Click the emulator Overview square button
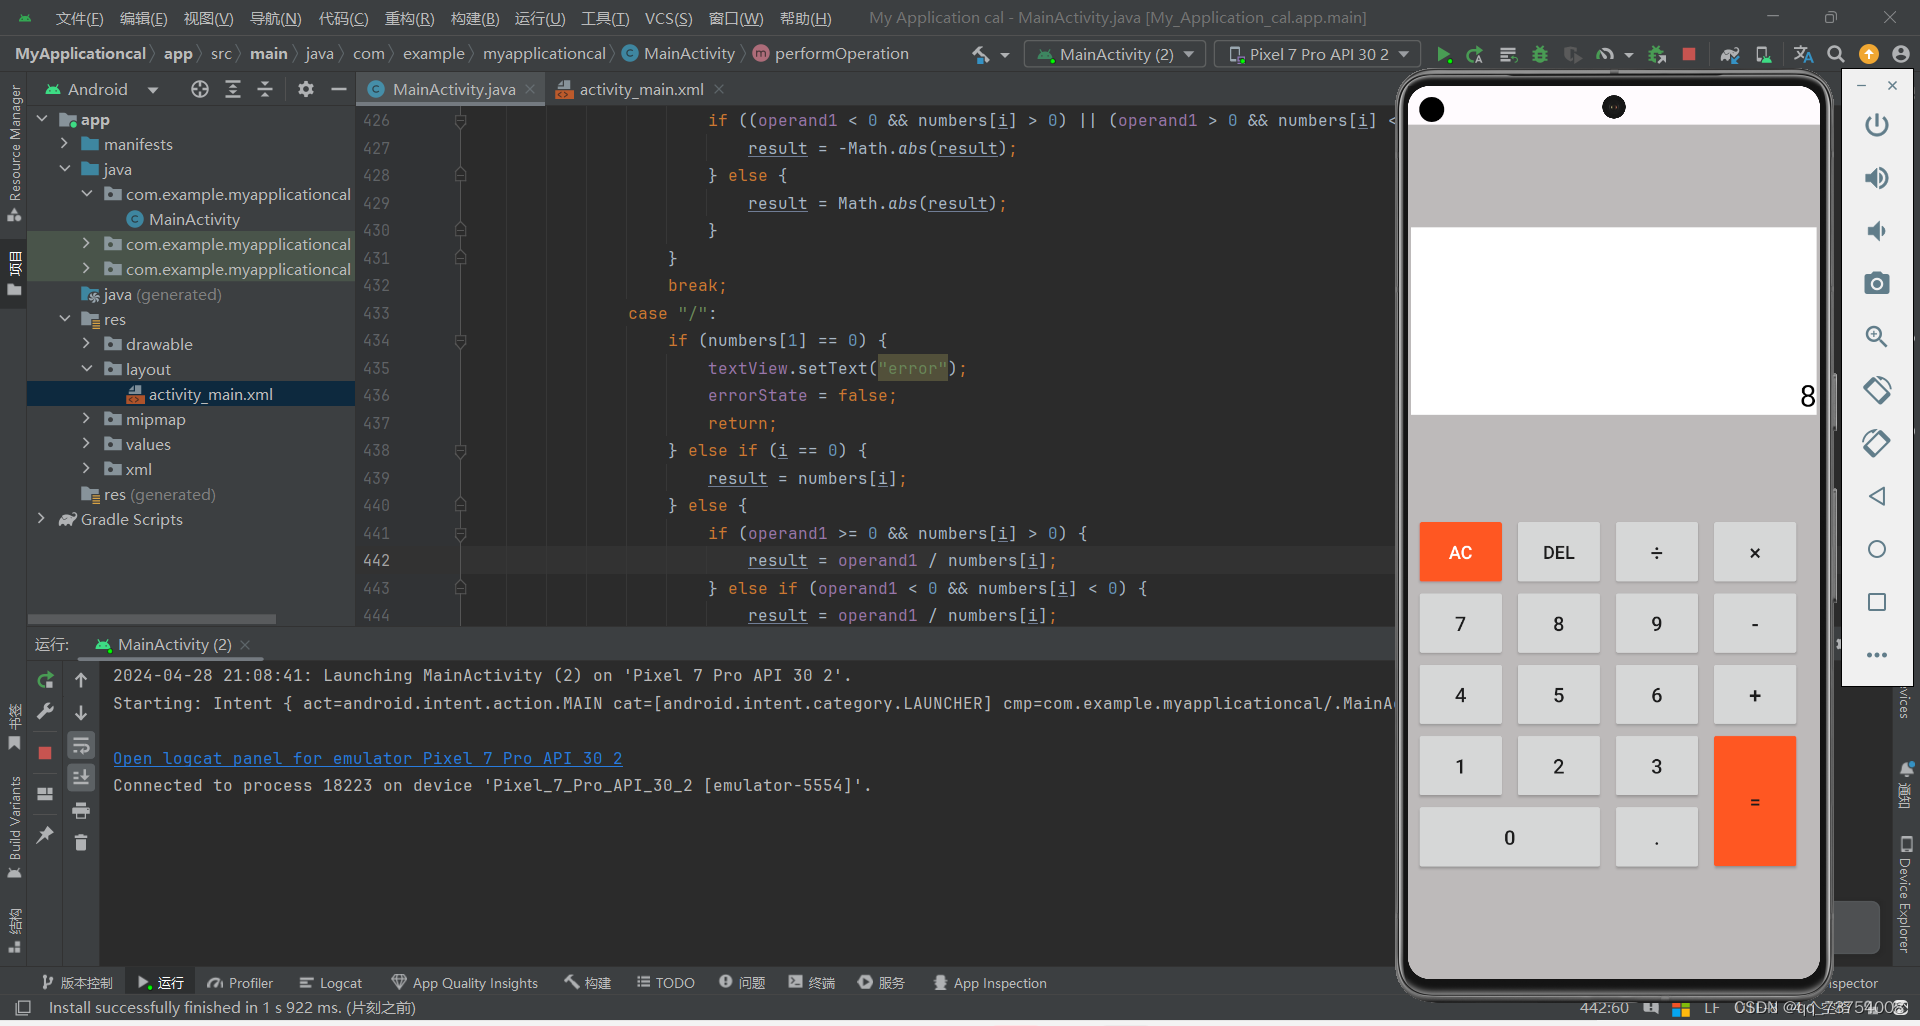Screen dimensions: 1920x1026 point(1877,602)
